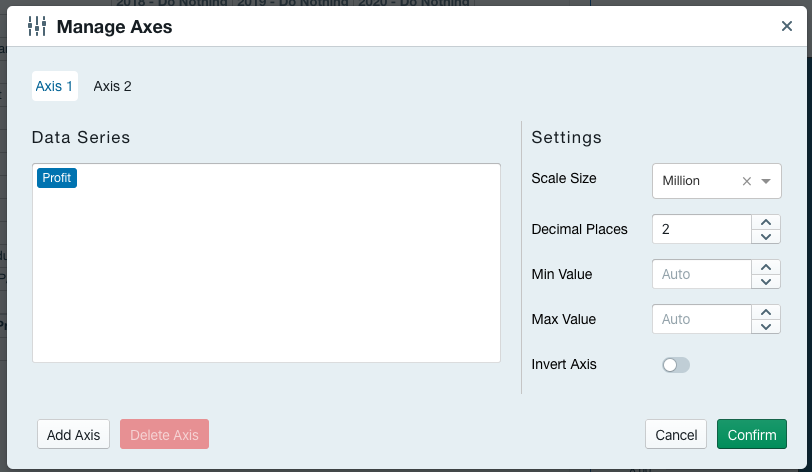Viewport: 812px width, 472px height.
Task: Decrease Decimal Places with down arrow
Action: (x=765, y=237)
